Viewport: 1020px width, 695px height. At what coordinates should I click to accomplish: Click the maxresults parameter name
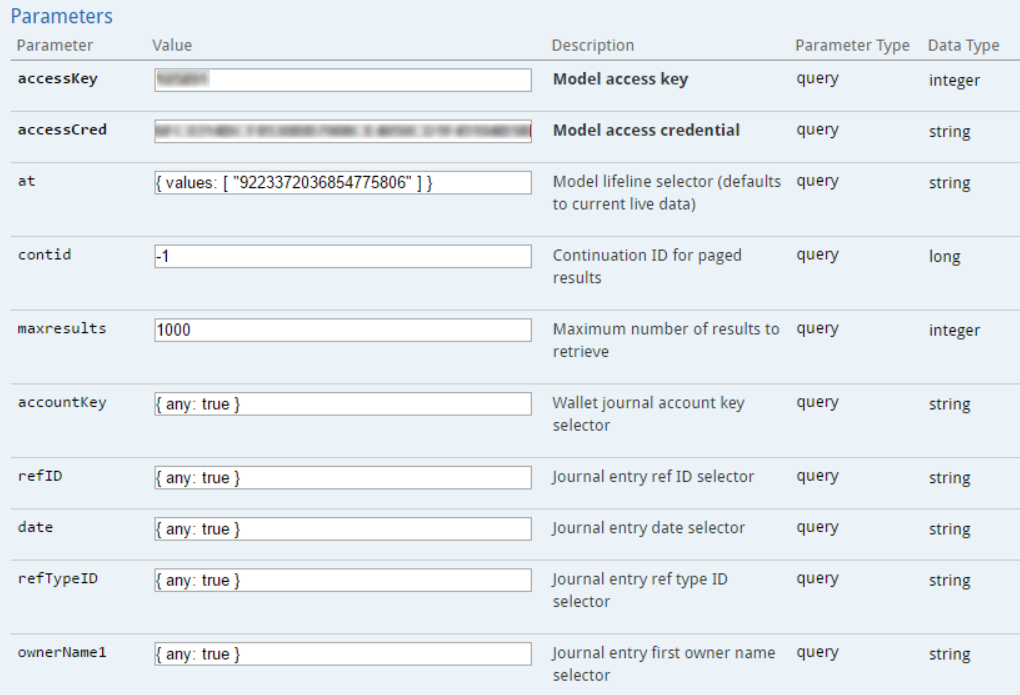(x=62, y=328)
